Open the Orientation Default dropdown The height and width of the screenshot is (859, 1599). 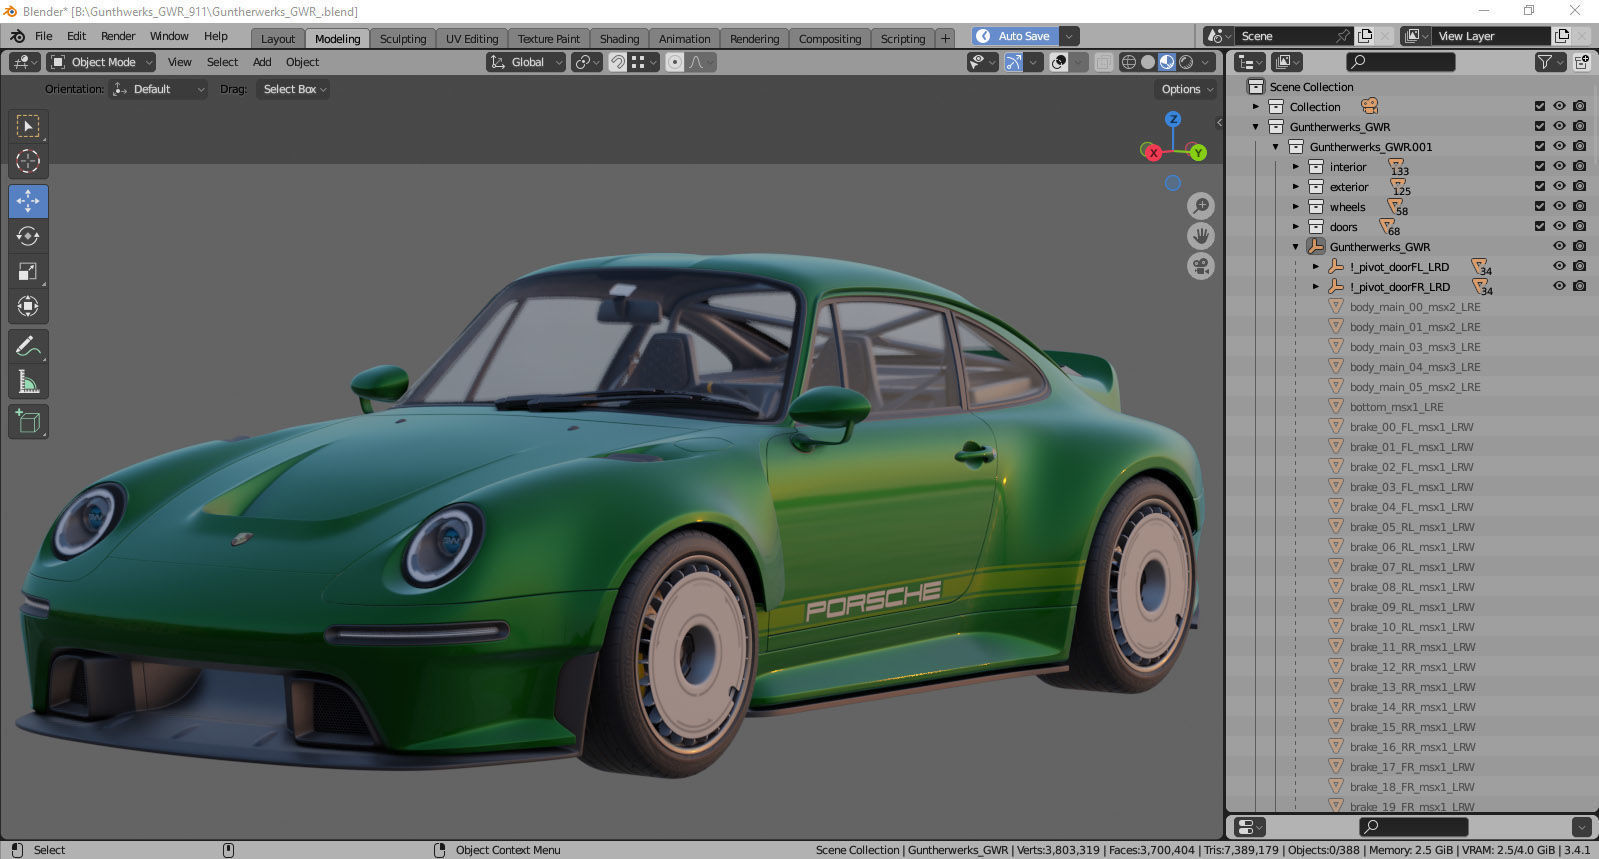point(159,89)
